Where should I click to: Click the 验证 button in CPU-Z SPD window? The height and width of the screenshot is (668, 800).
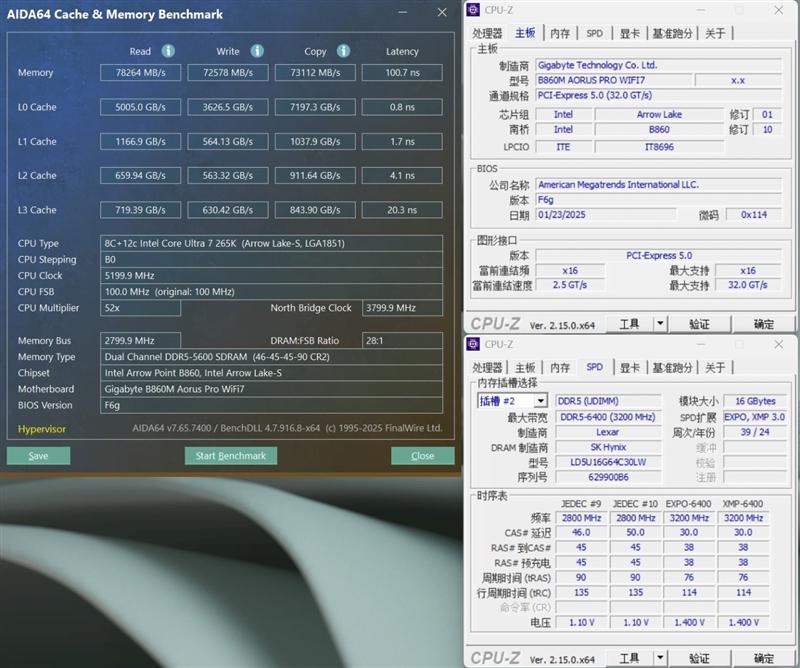(x=699, y=658)
